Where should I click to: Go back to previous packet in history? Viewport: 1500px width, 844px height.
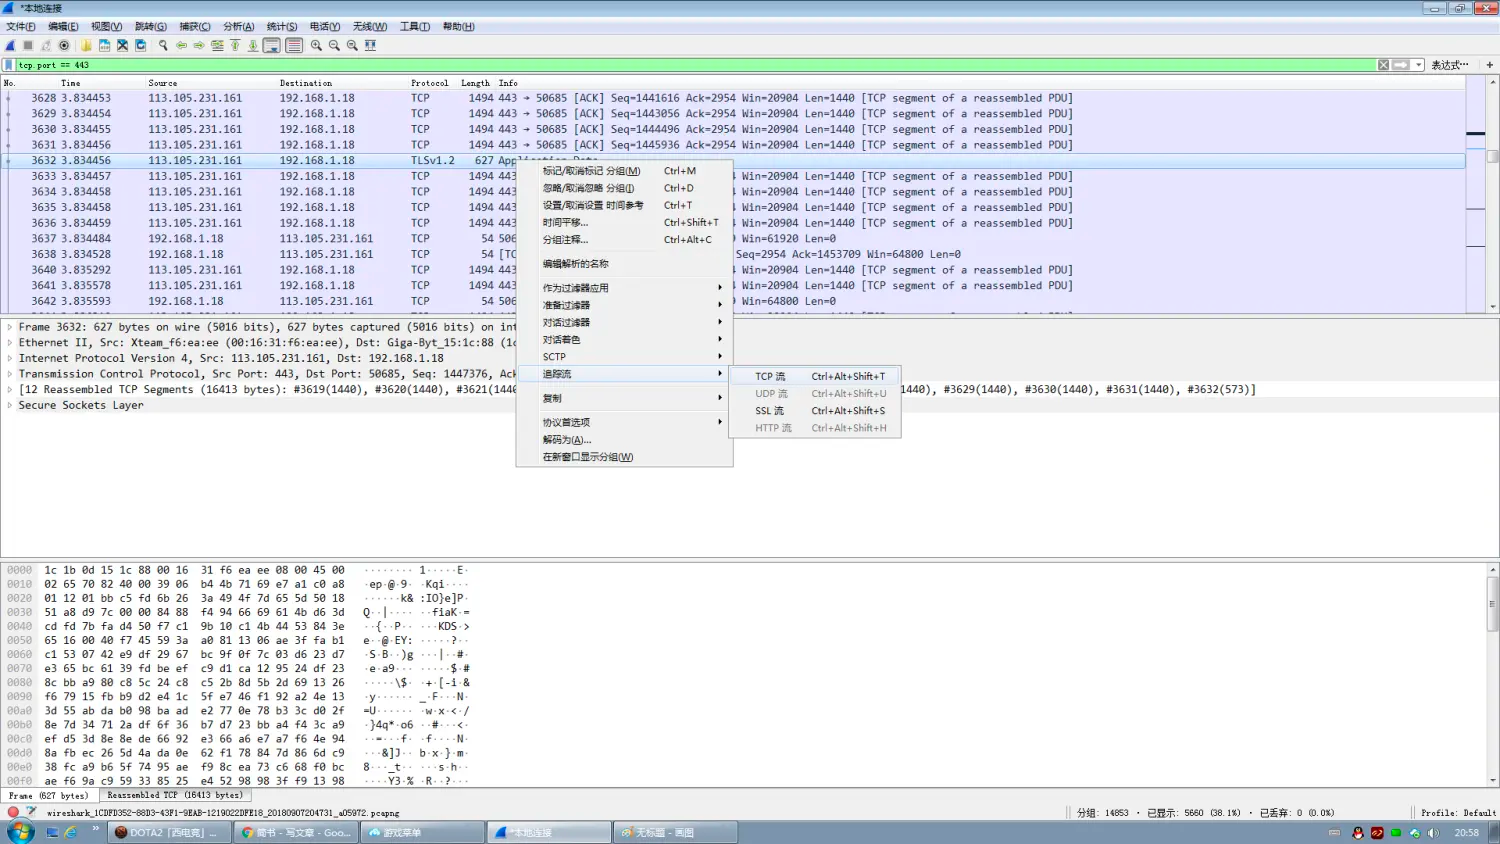[180, 45]
